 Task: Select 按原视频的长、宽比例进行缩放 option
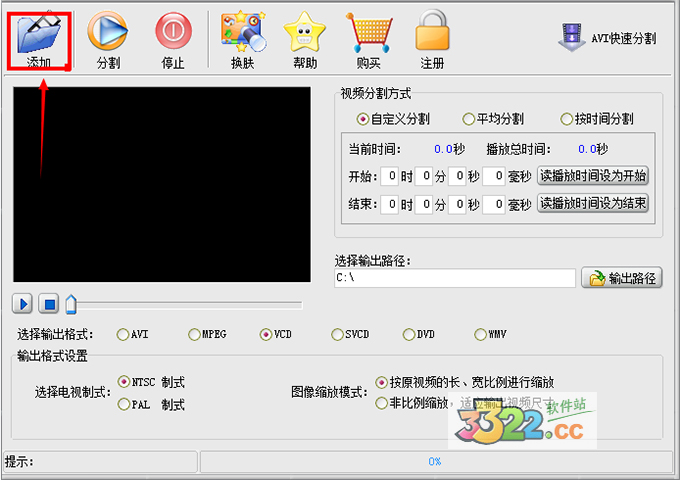(x=465, y=382)
